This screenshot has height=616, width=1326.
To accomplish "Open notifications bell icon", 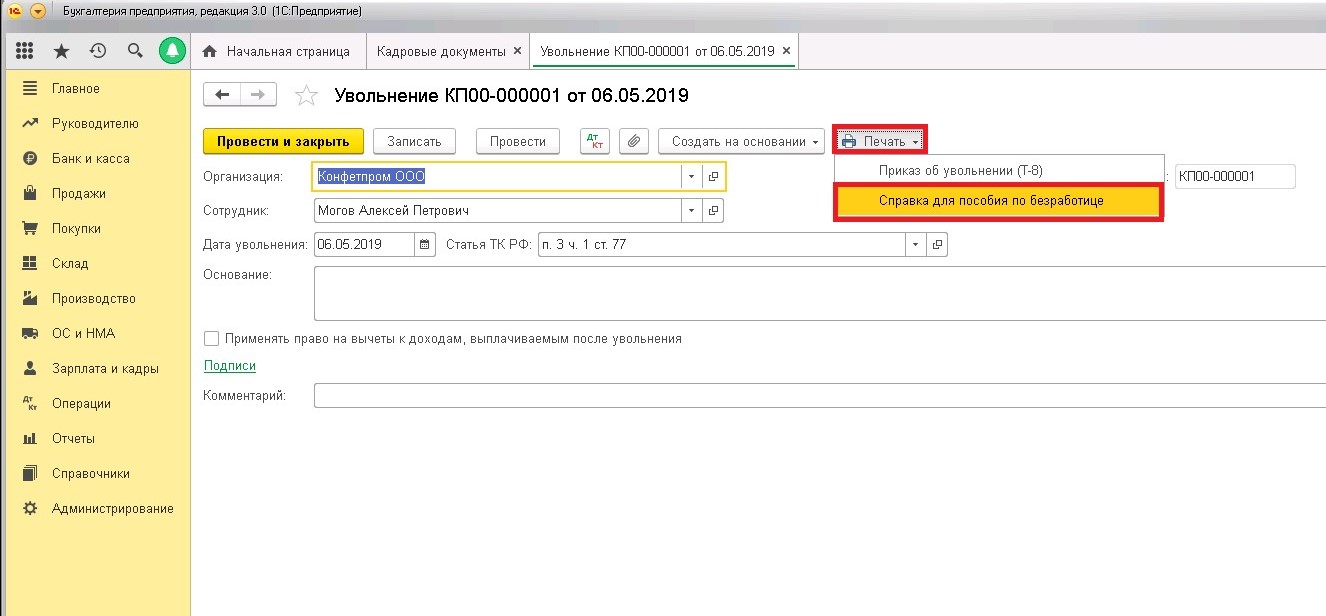I will coord(173,50).
